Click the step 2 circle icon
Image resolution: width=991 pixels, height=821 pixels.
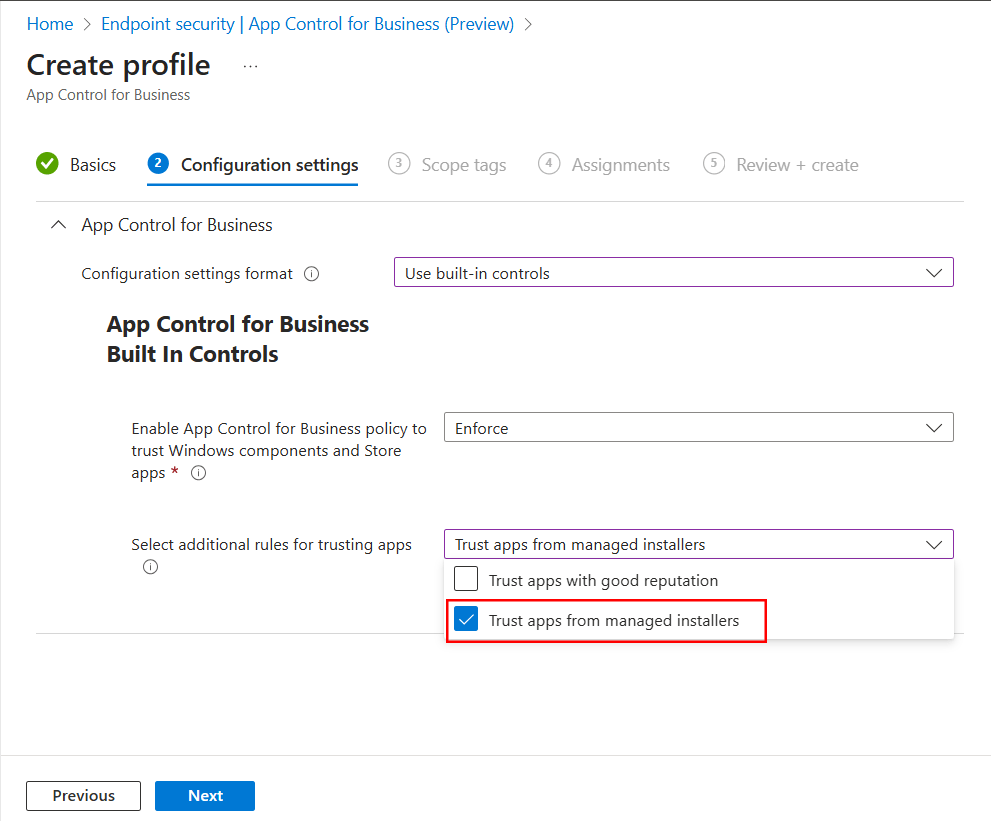pos(158,163)
